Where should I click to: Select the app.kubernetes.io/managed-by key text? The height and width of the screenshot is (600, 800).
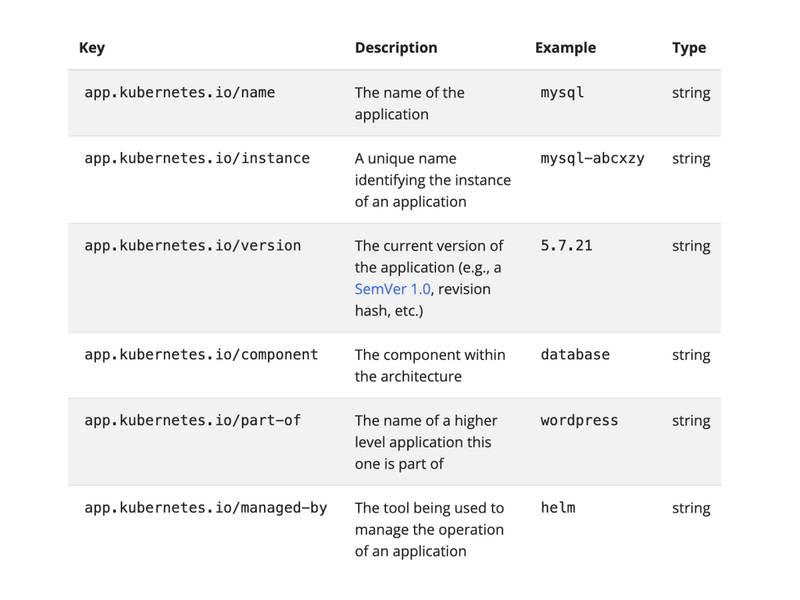(x=205, y=508)
